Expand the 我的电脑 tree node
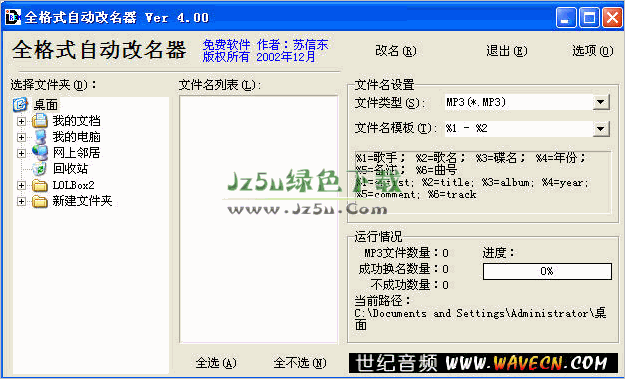 [22, 137]
